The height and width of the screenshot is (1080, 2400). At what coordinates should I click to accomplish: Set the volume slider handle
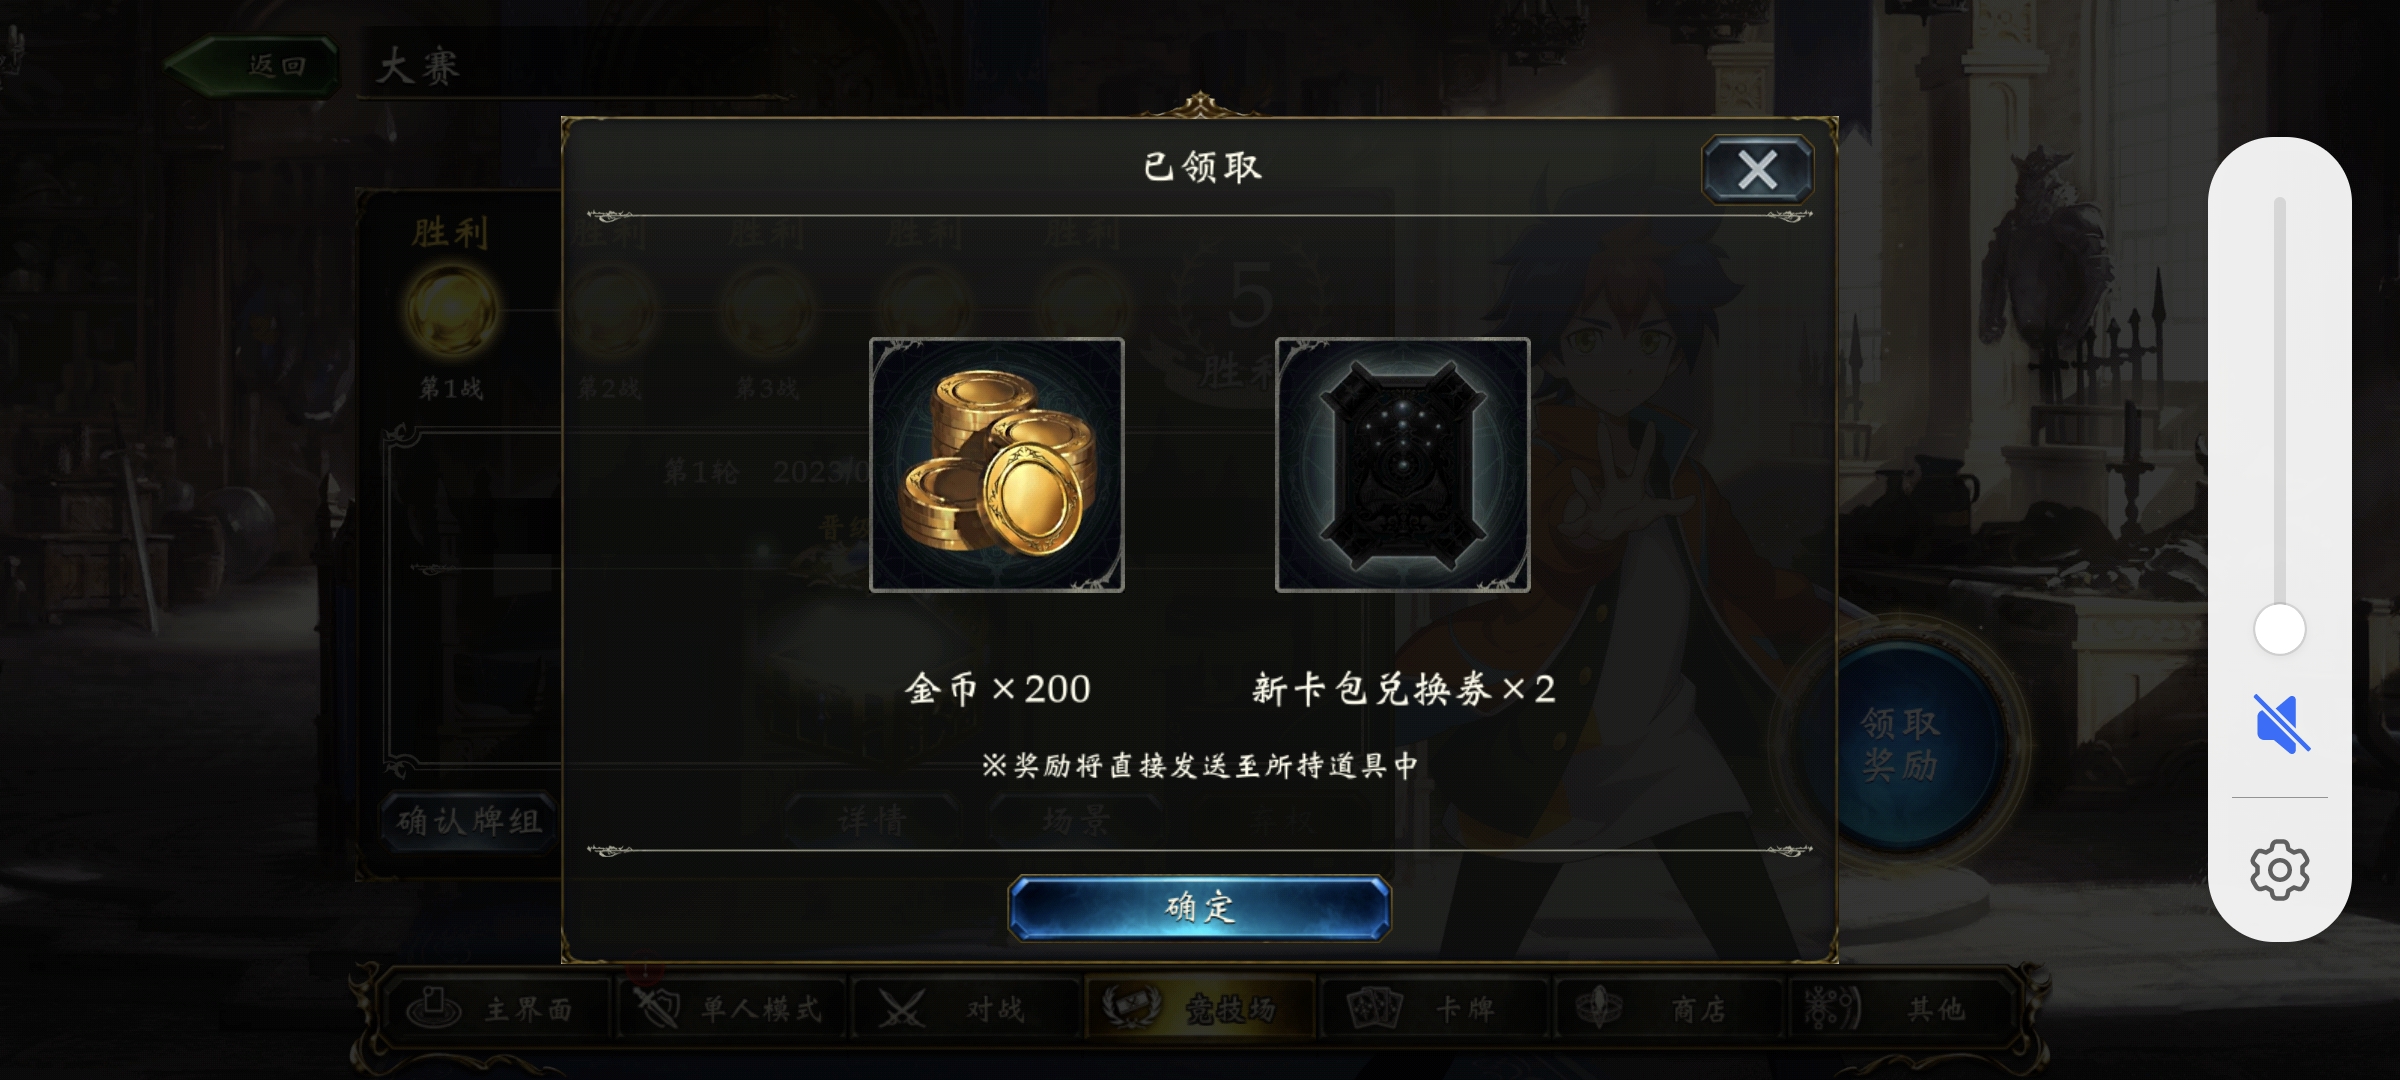click(2280, 630)
